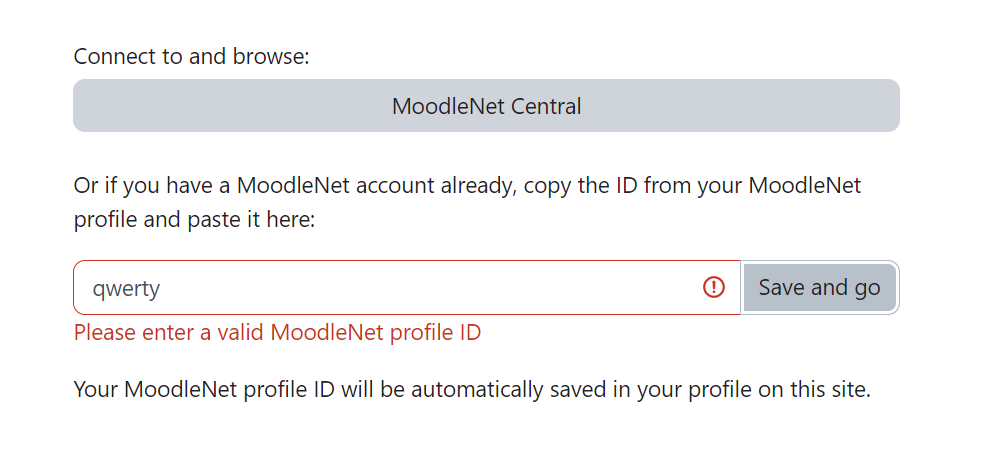The width and height of the screenshot is (985, 474).
Task: Click the word 'Save' on the submit button
Action: [x=782, y=288]
